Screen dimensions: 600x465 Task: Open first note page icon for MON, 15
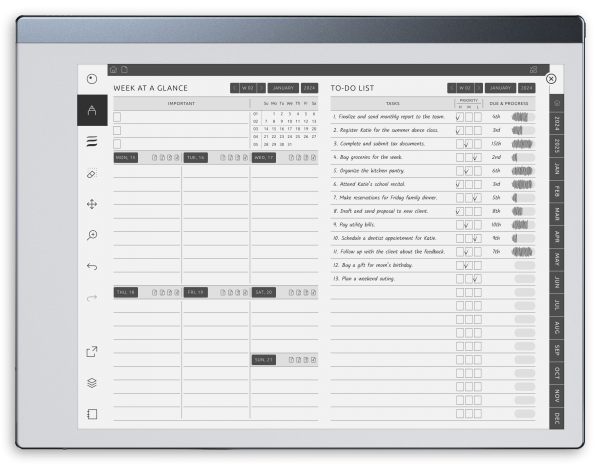(x=154, y=158)
